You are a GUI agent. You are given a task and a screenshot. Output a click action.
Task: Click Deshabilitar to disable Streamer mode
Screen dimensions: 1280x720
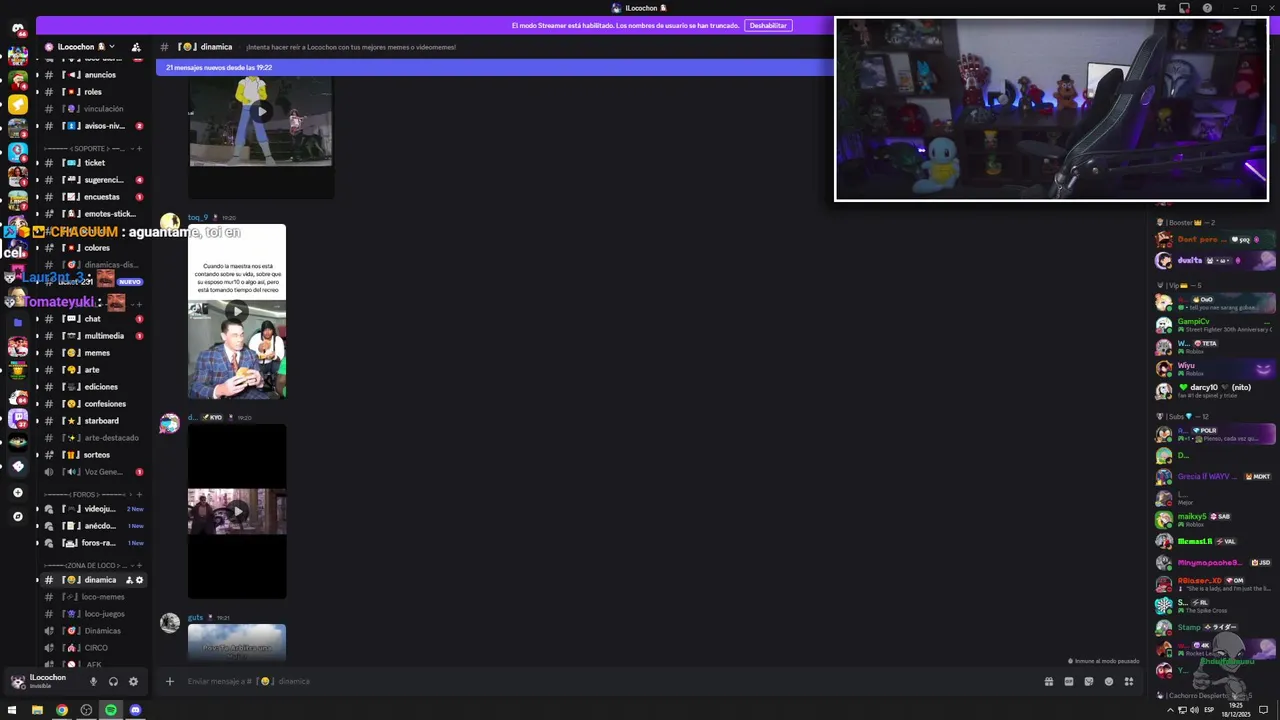point(768,25)
